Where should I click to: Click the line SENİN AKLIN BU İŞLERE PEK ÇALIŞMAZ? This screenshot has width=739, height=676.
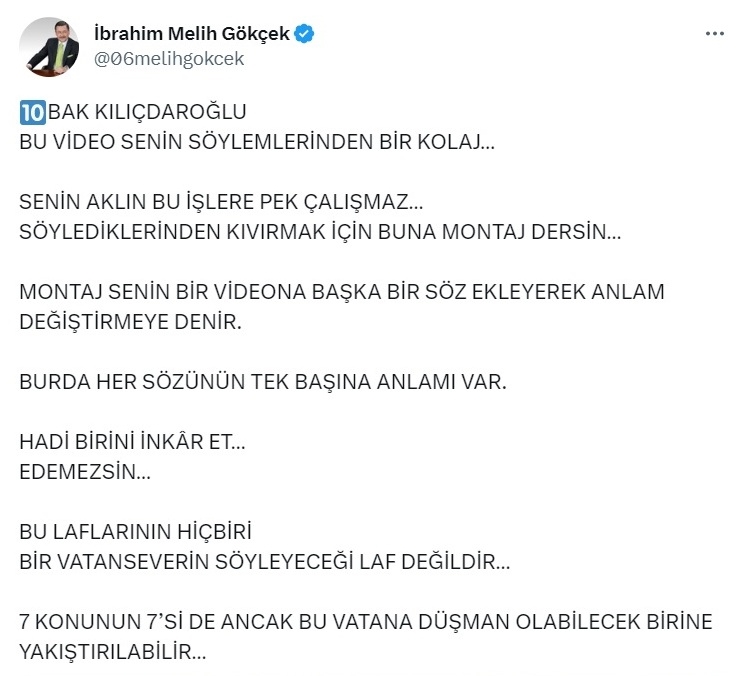click(x=222, y=202)
